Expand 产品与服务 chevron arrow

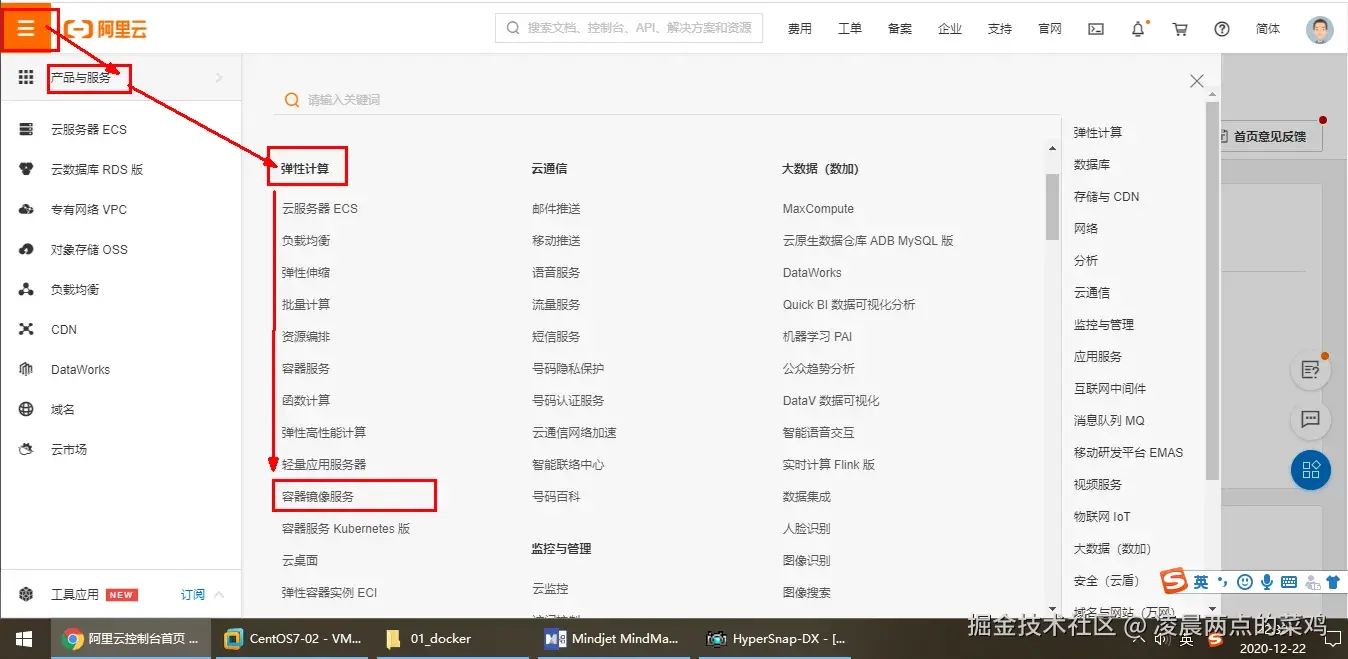[x=219, y=78]
